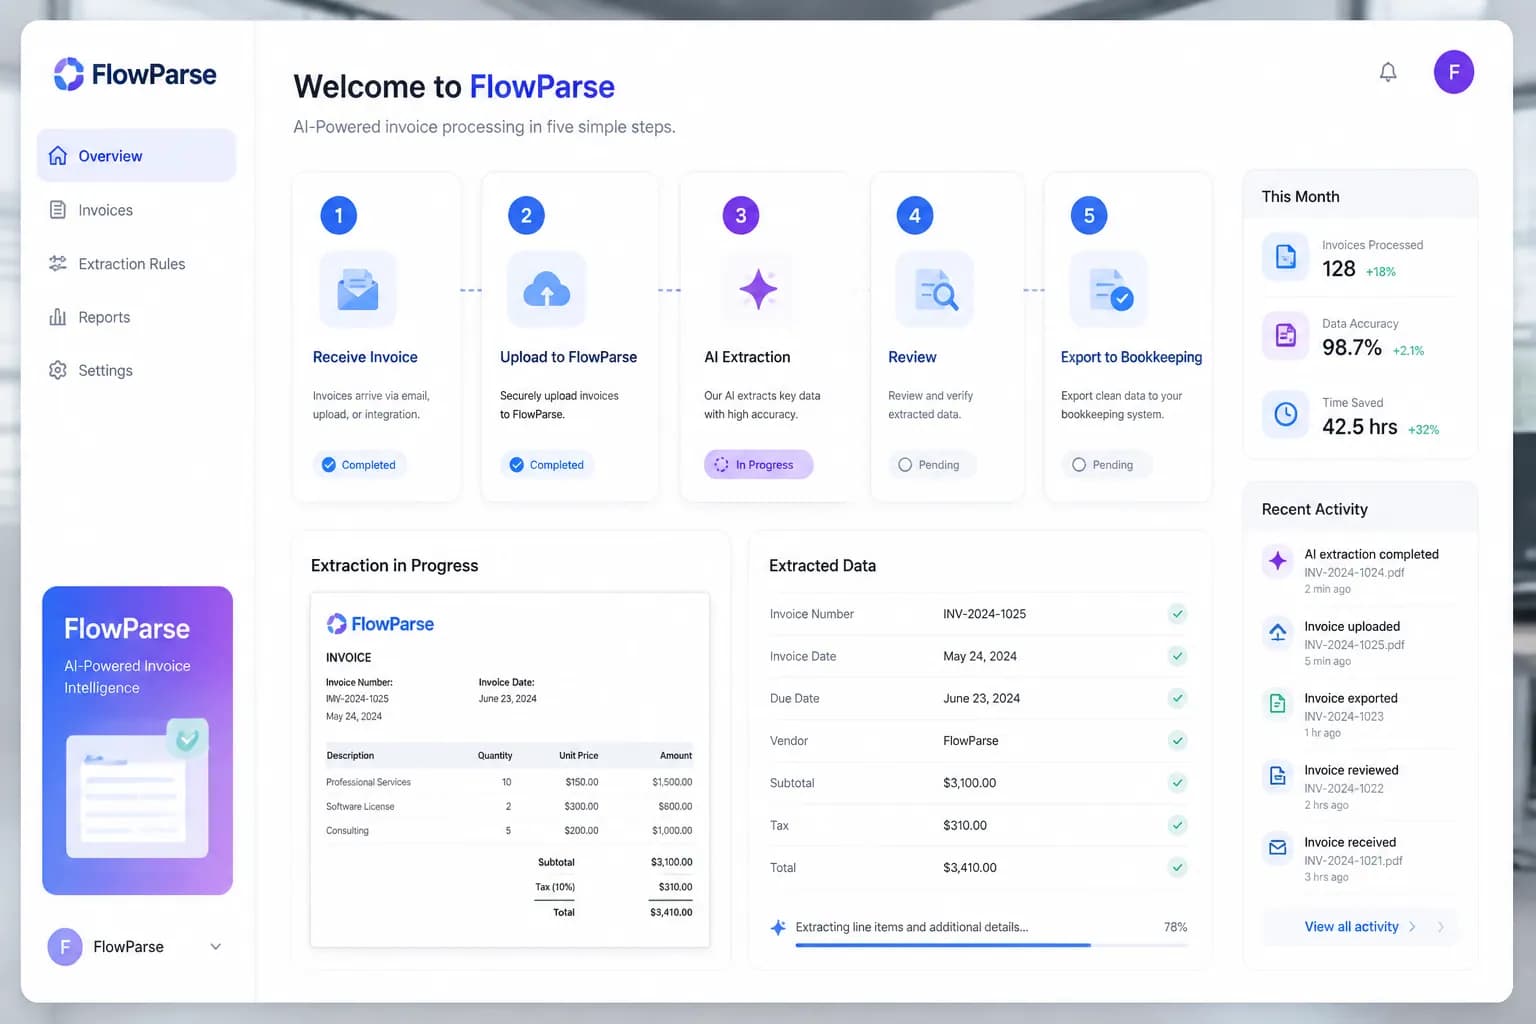
Task: Click the FlowParse logo in the sidebar
Action: point(134,74)
